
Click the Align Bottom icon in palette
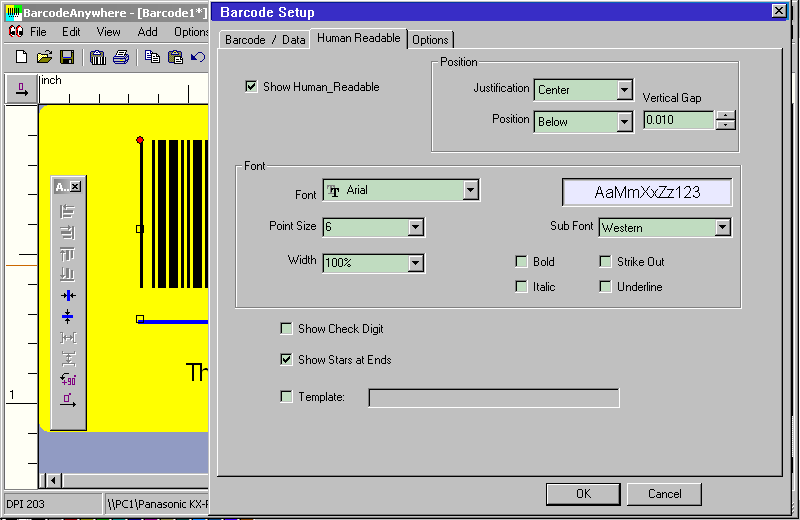tap(67, 275)
